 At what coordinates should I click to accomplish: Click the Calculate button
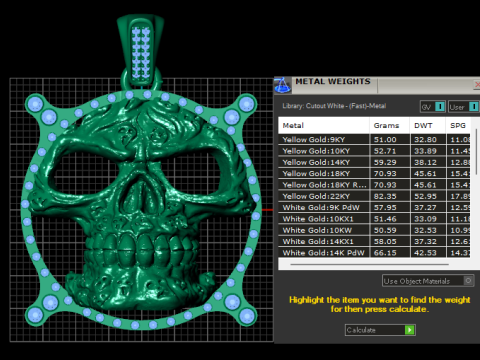point(380,330)
